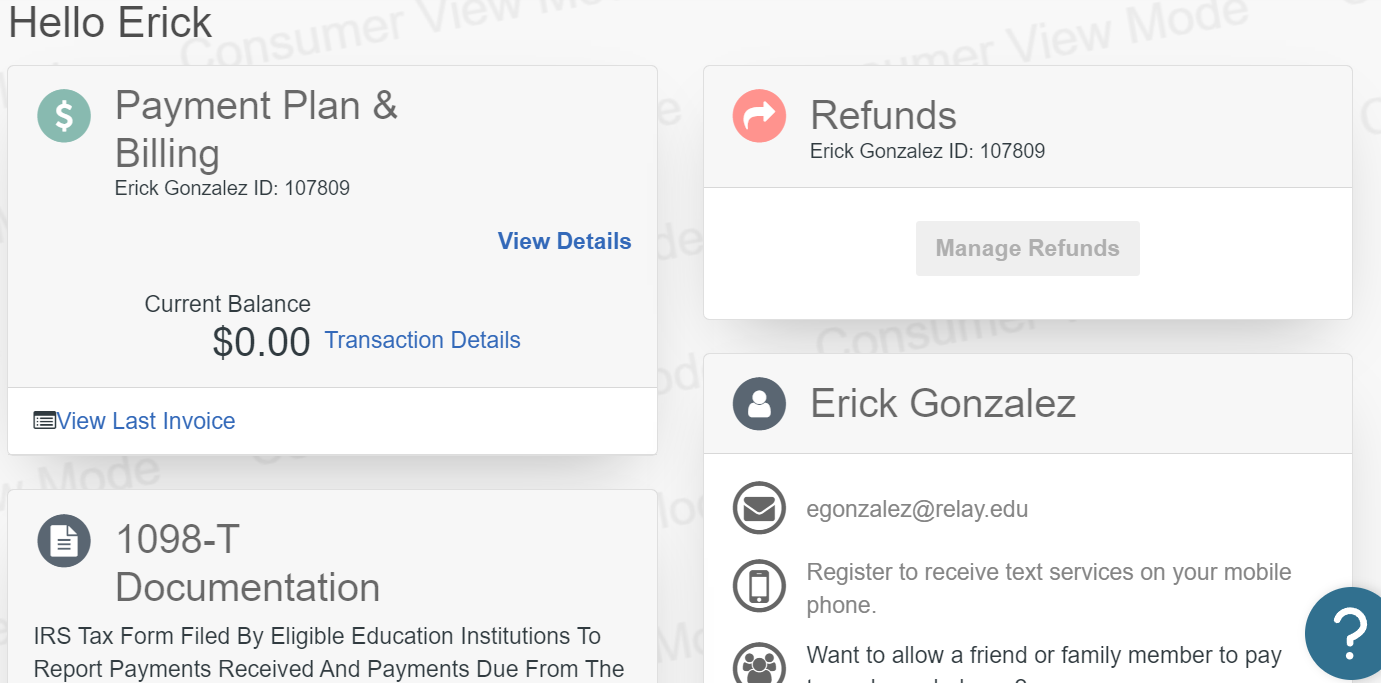
Task: Open View Details for billing
Action: pos(564,241)
